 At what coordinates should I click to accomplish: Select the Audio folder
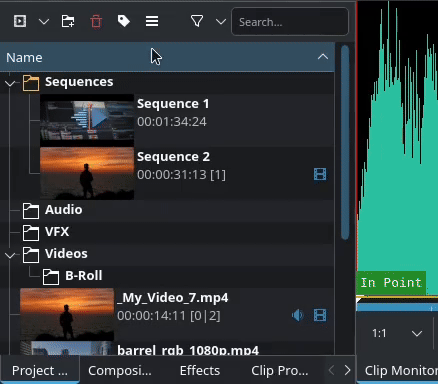click(167, 210)
